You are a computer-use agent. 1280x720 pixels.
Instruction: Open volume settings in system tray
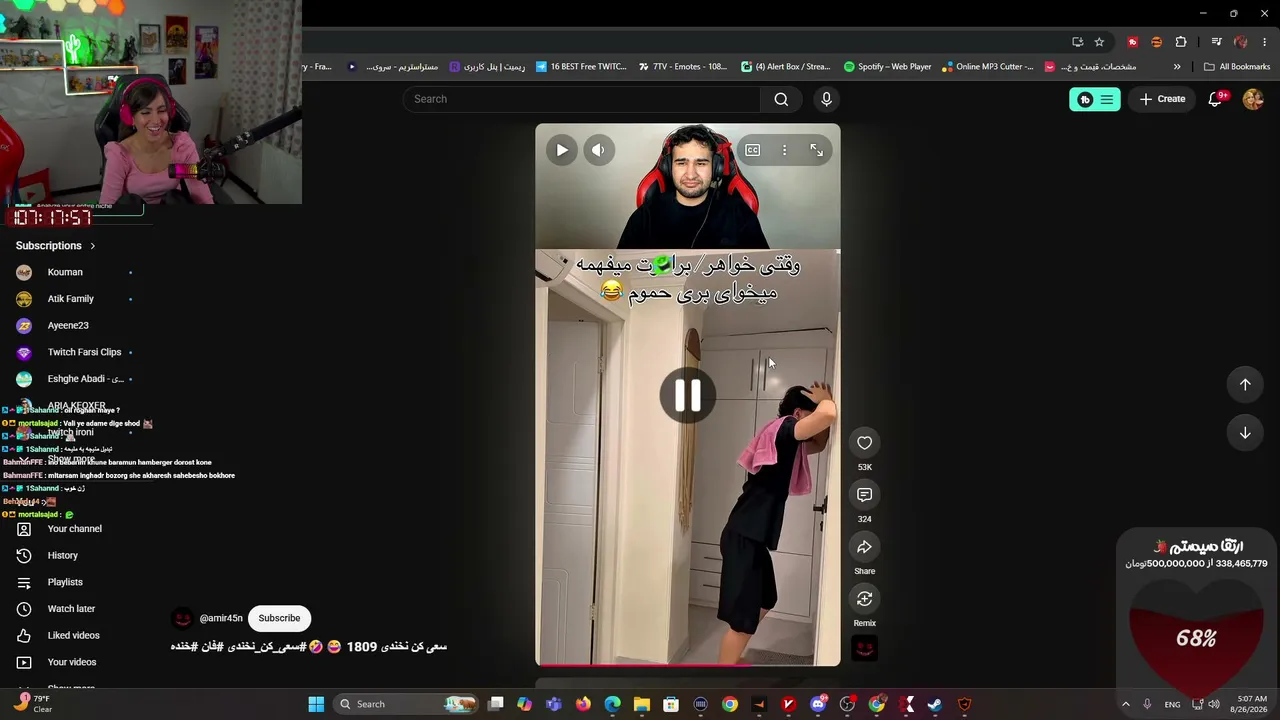[x=1214, y=704]
